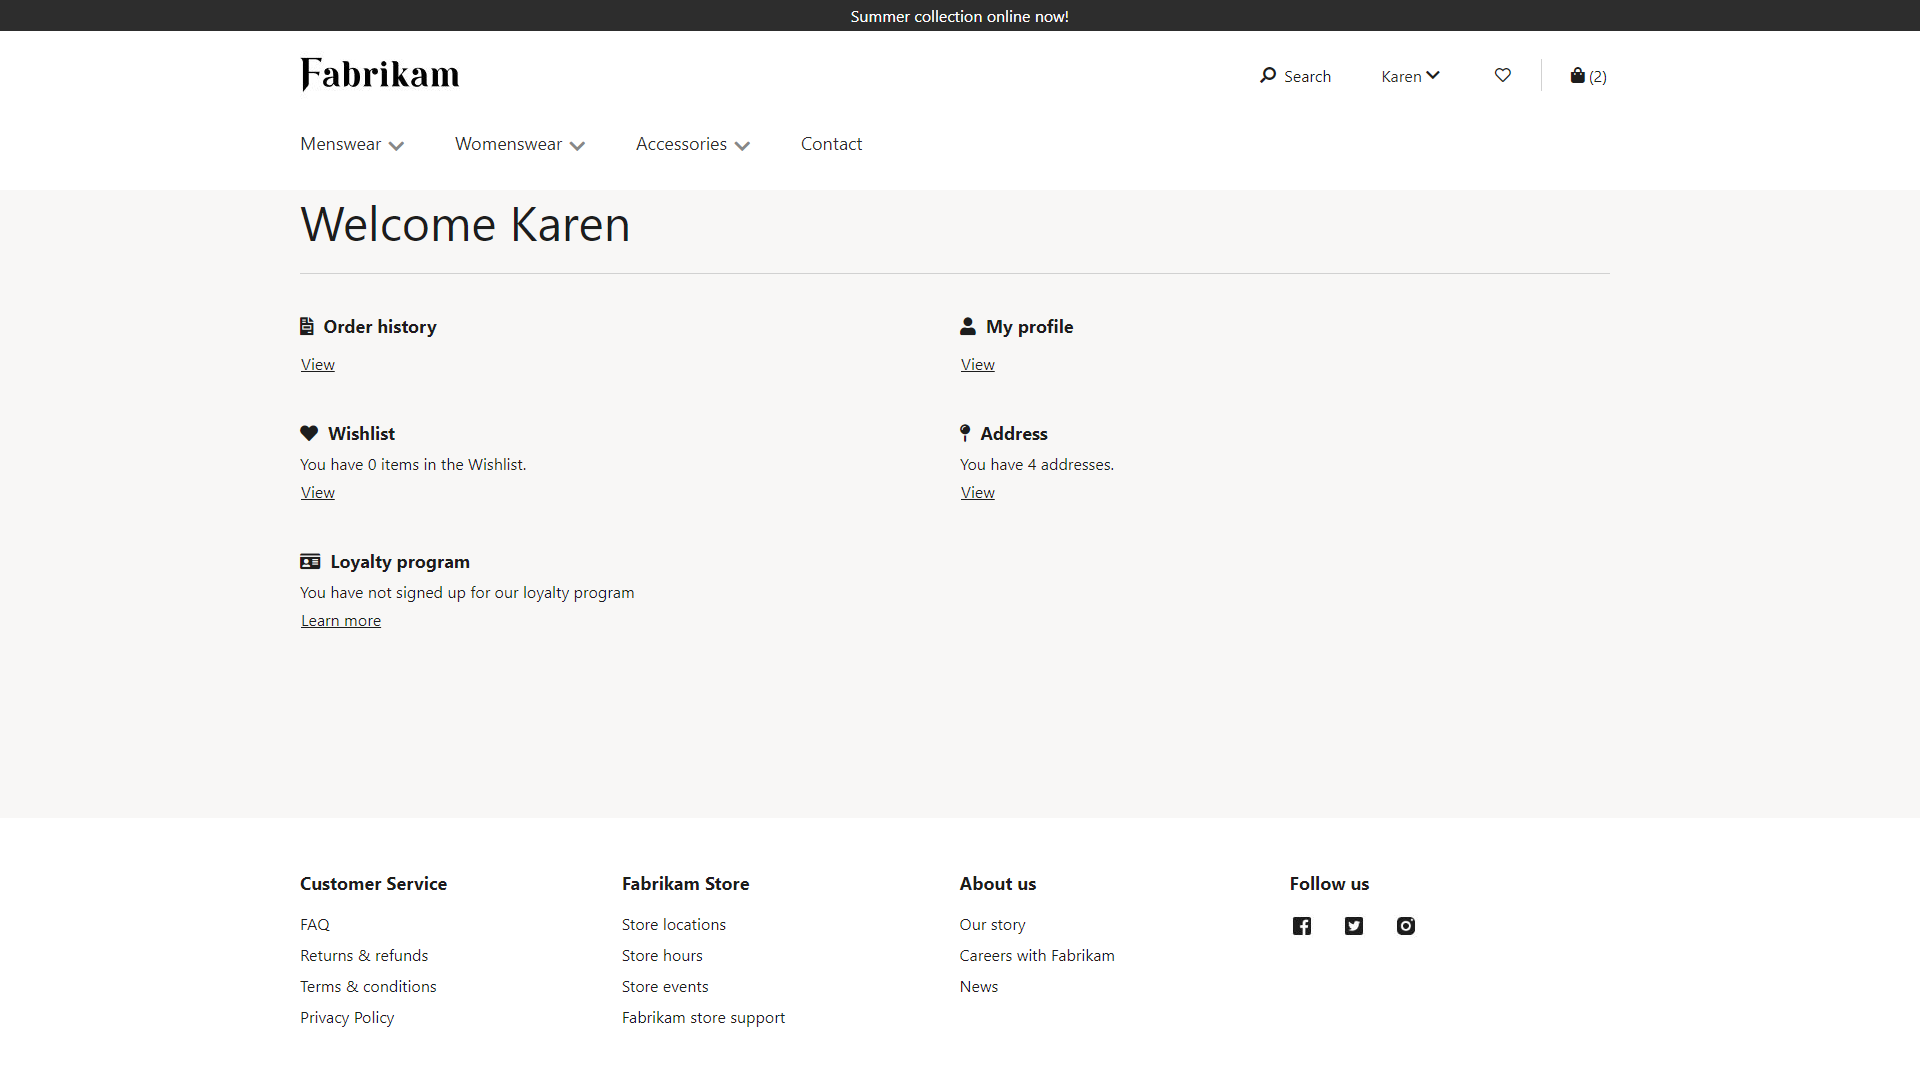
Task: Open Womenswear navigation tab
Action: click(x=520, y=144)
